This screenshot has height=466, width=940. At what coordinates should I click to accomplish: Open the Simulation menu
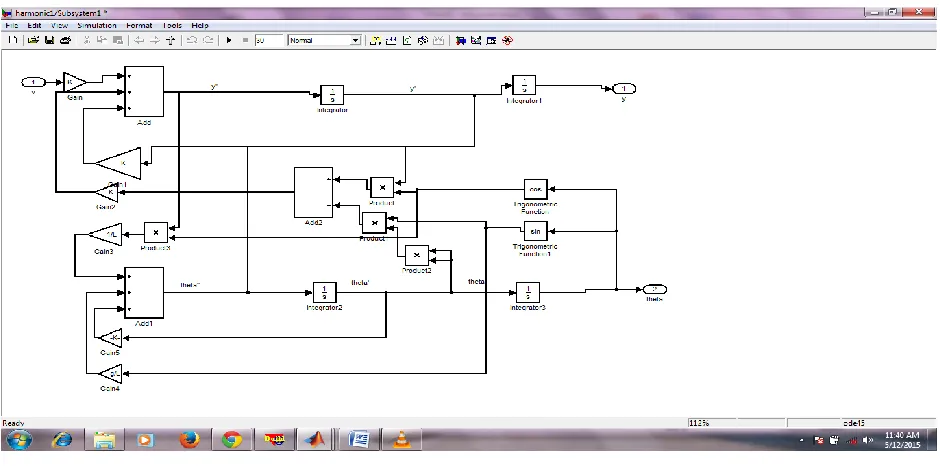pos(97,25)
